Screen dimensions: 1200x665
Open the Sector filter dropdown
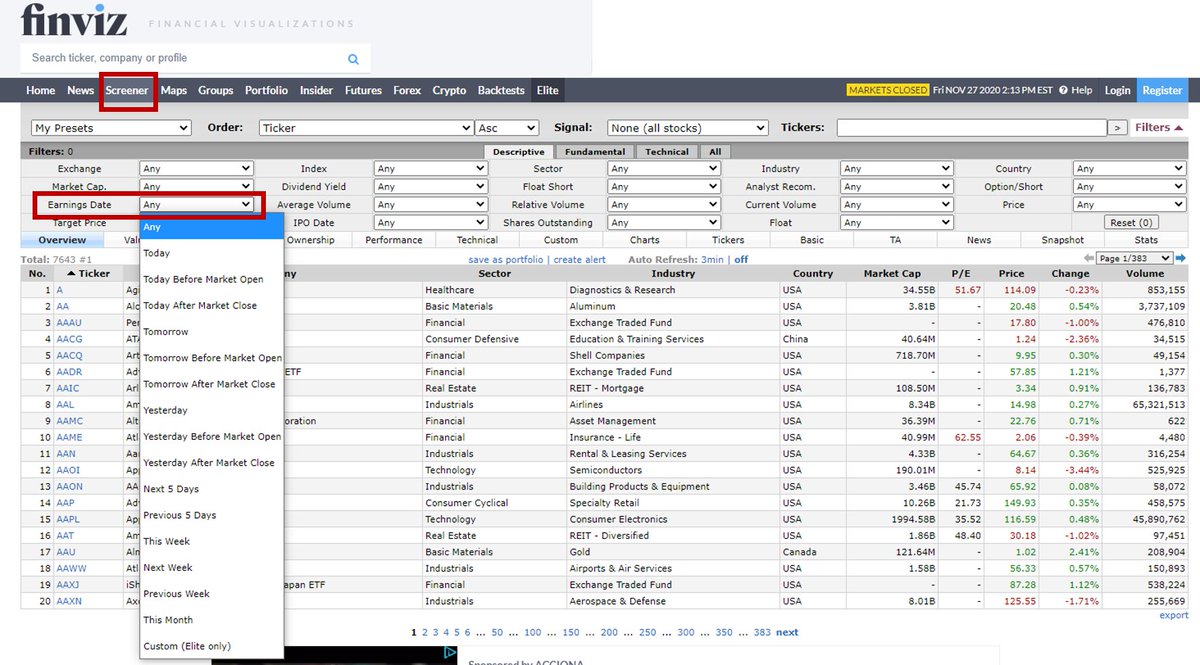click(664, 169)
